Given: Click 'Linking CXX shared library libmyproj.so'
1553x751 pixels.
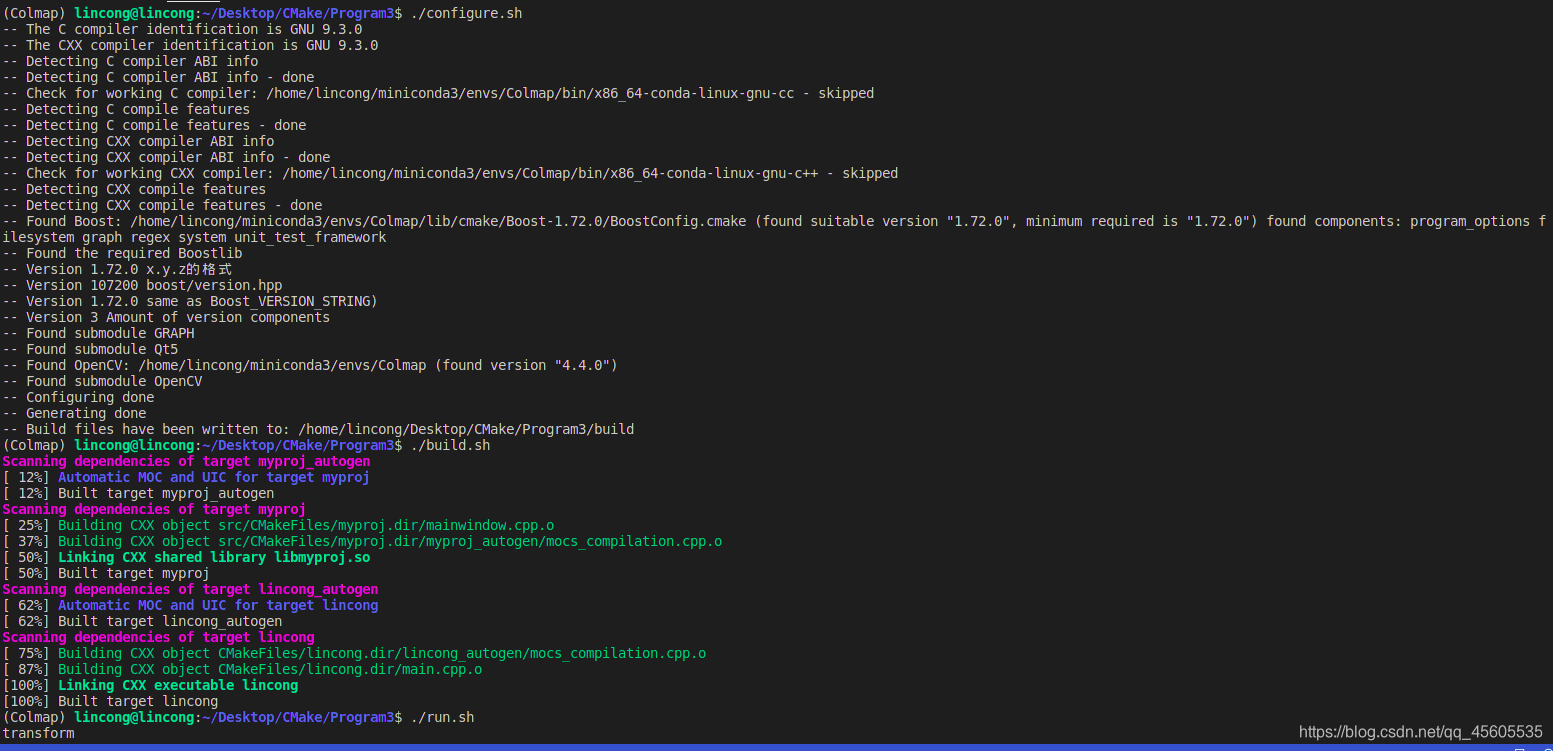Looking at the screenshot, I should 214,557.
